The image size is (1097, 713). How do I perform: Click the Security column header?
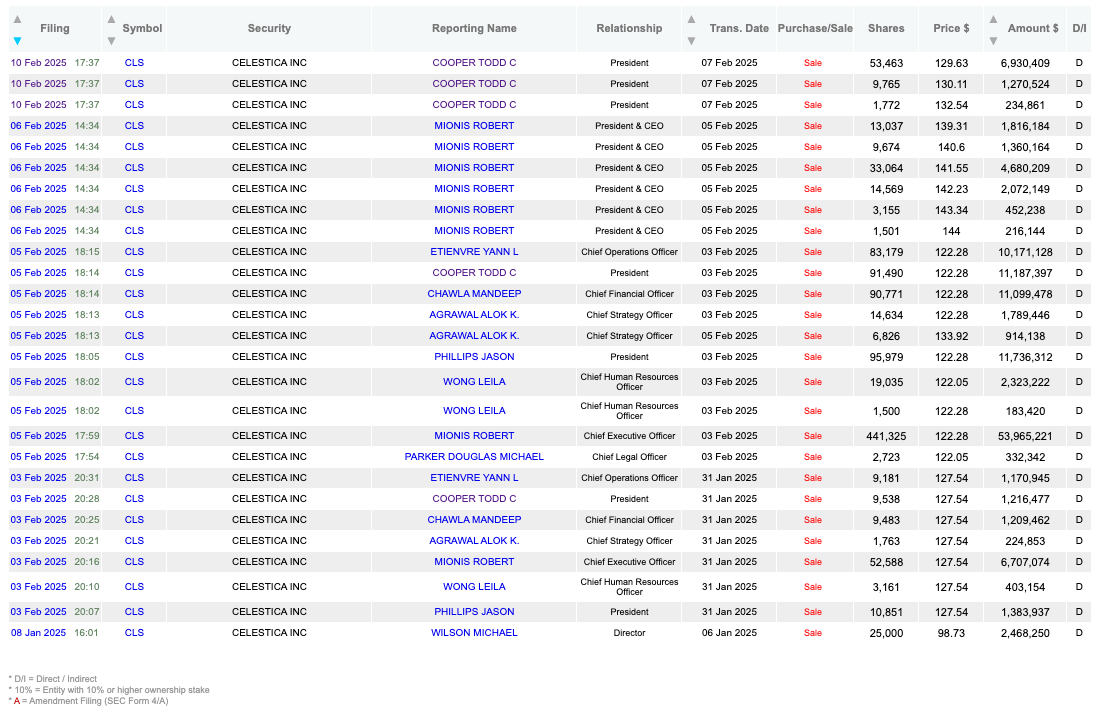click(269, 28)
